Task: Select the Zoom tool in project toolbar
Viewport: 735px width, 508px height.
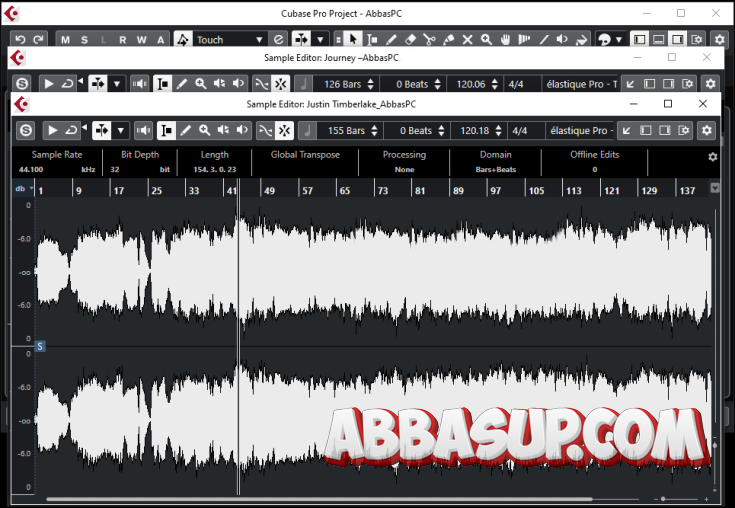Action: pyautogui.click(x=487, y=40)
